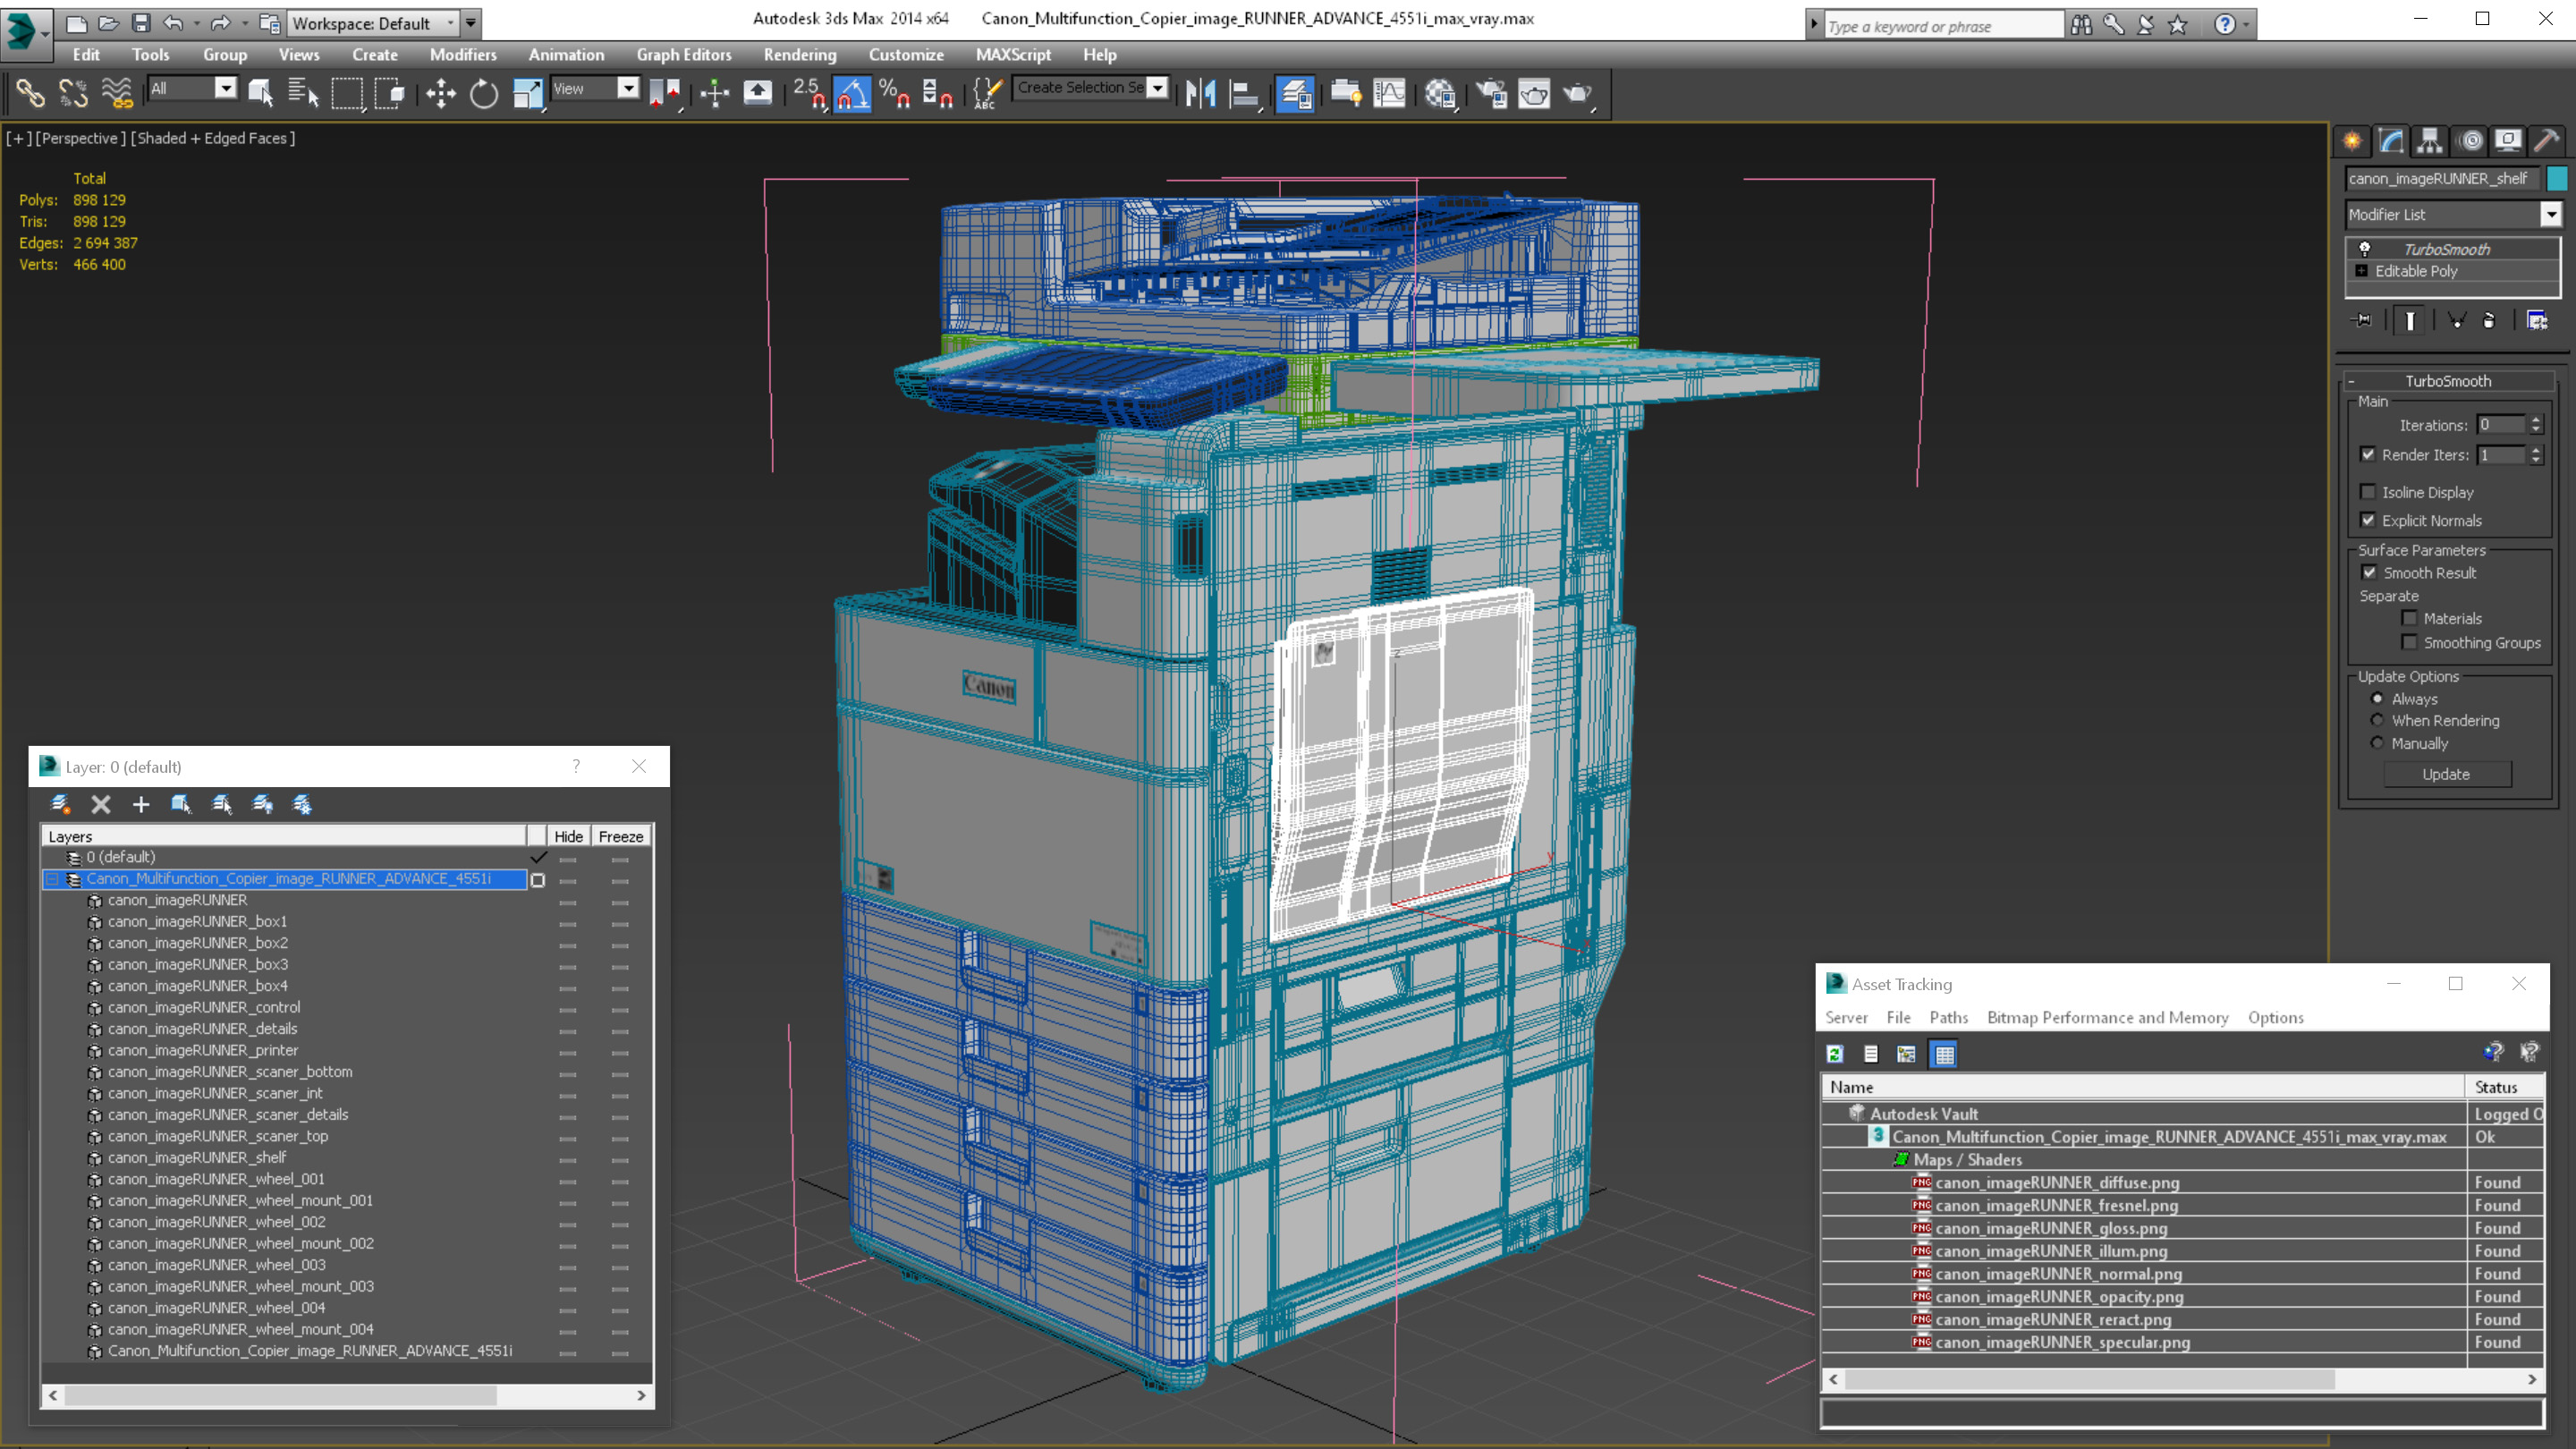Open Manage Layers toolbar button
The image size is (2576, 1449).
point(1295,93)
